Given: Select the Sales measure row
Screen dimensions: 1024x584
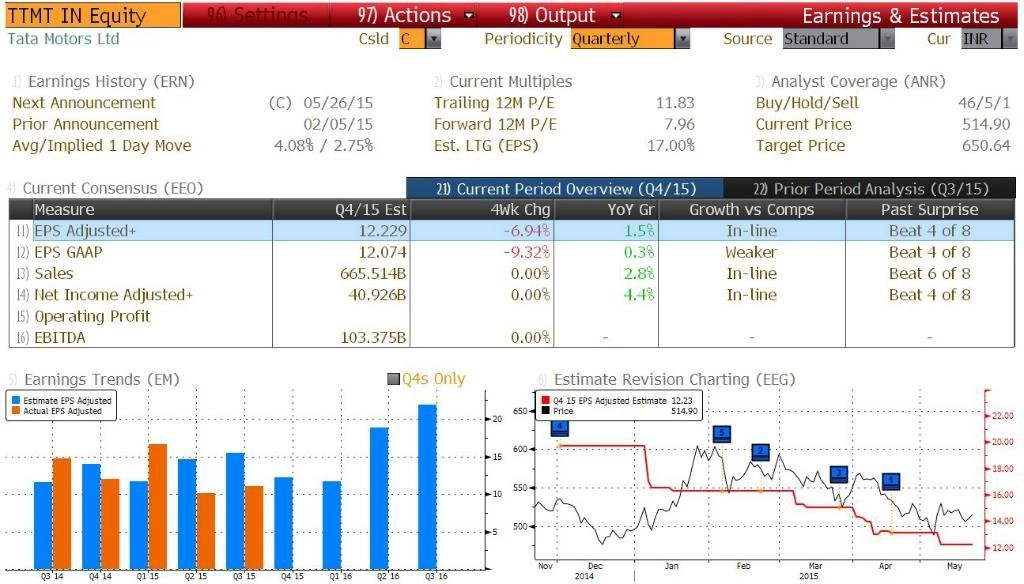Looking at the screenshot, I should (512, 274).
